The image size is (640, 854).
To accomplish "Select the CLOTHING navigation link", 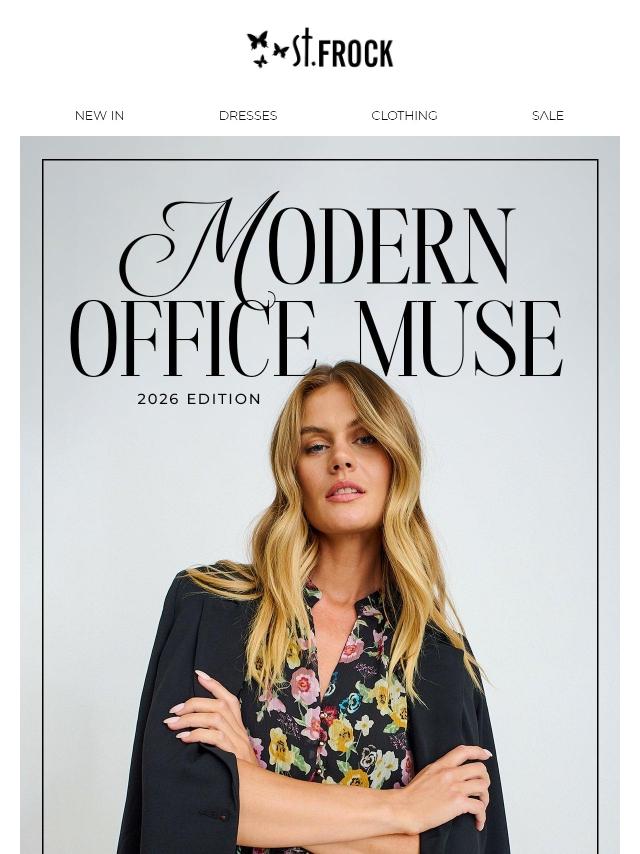I will pos(404,115).
